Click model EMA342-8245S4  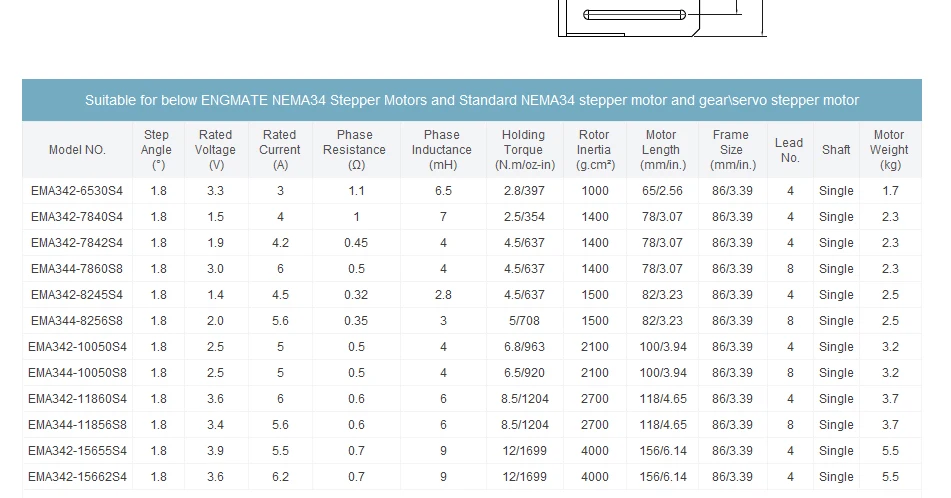(77, 295)
